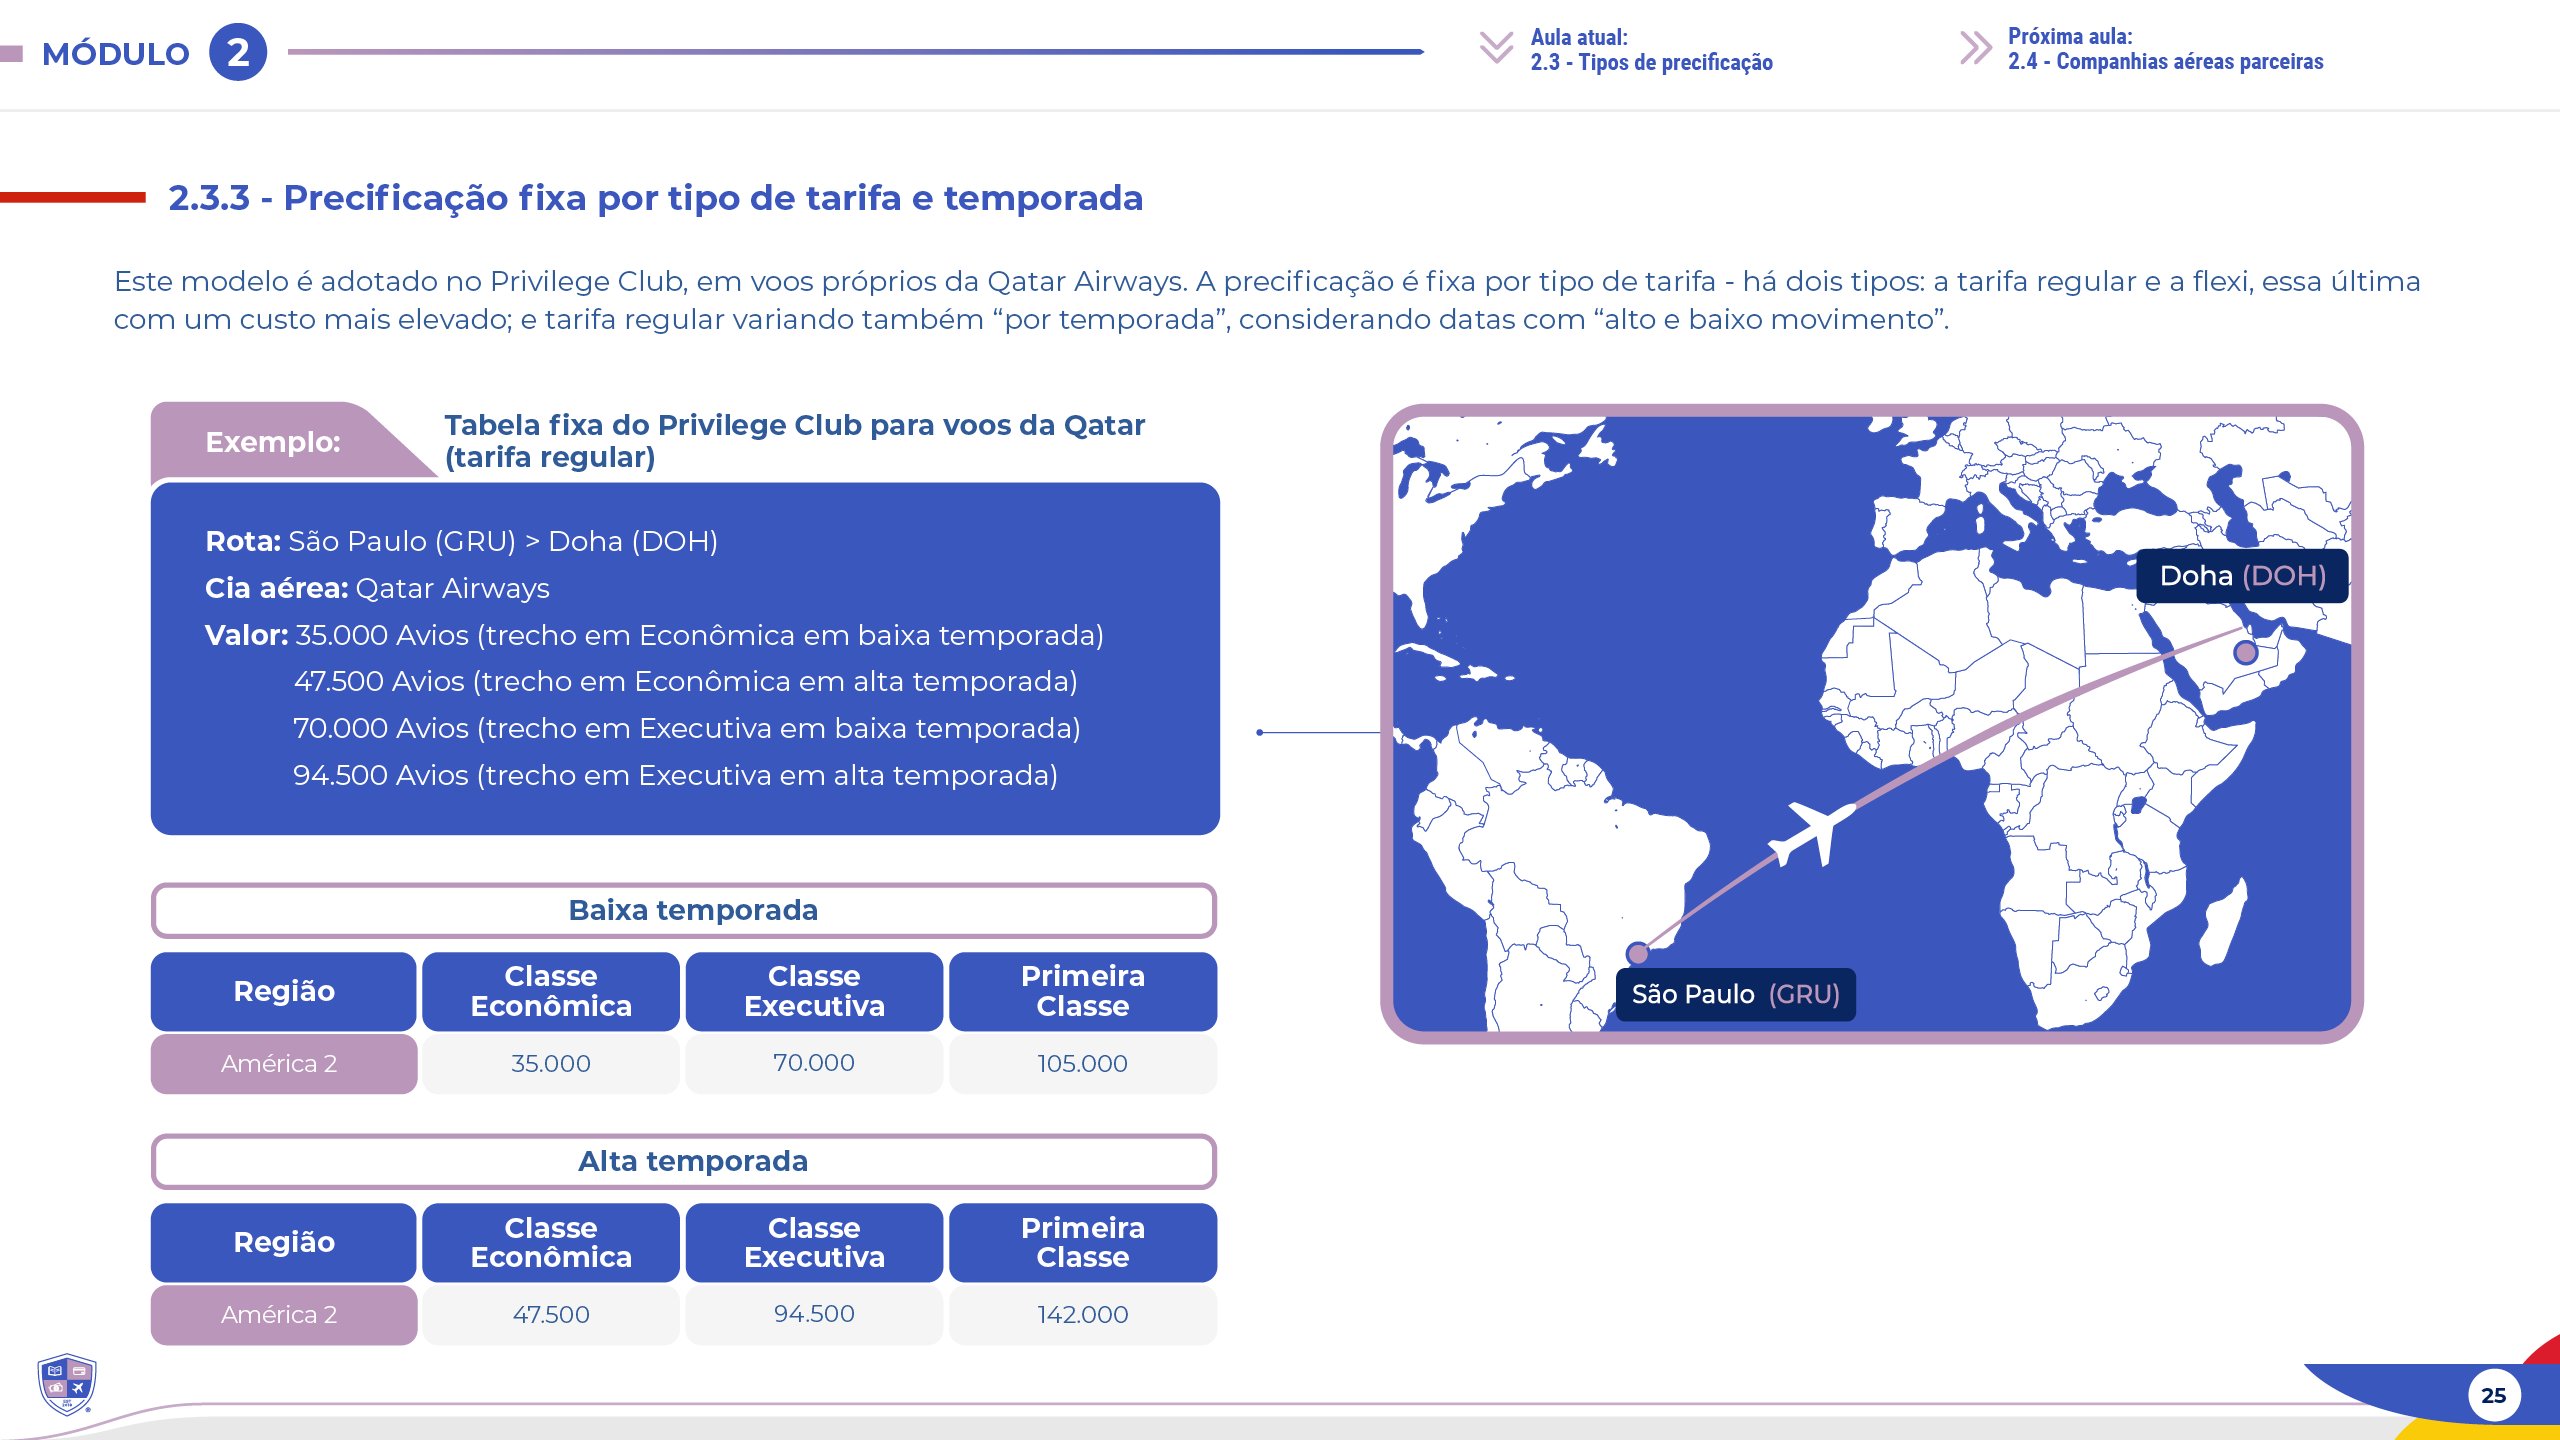
Task: Click the double chevron down icon beside Aula atual
Action: tap(1496, 47)
